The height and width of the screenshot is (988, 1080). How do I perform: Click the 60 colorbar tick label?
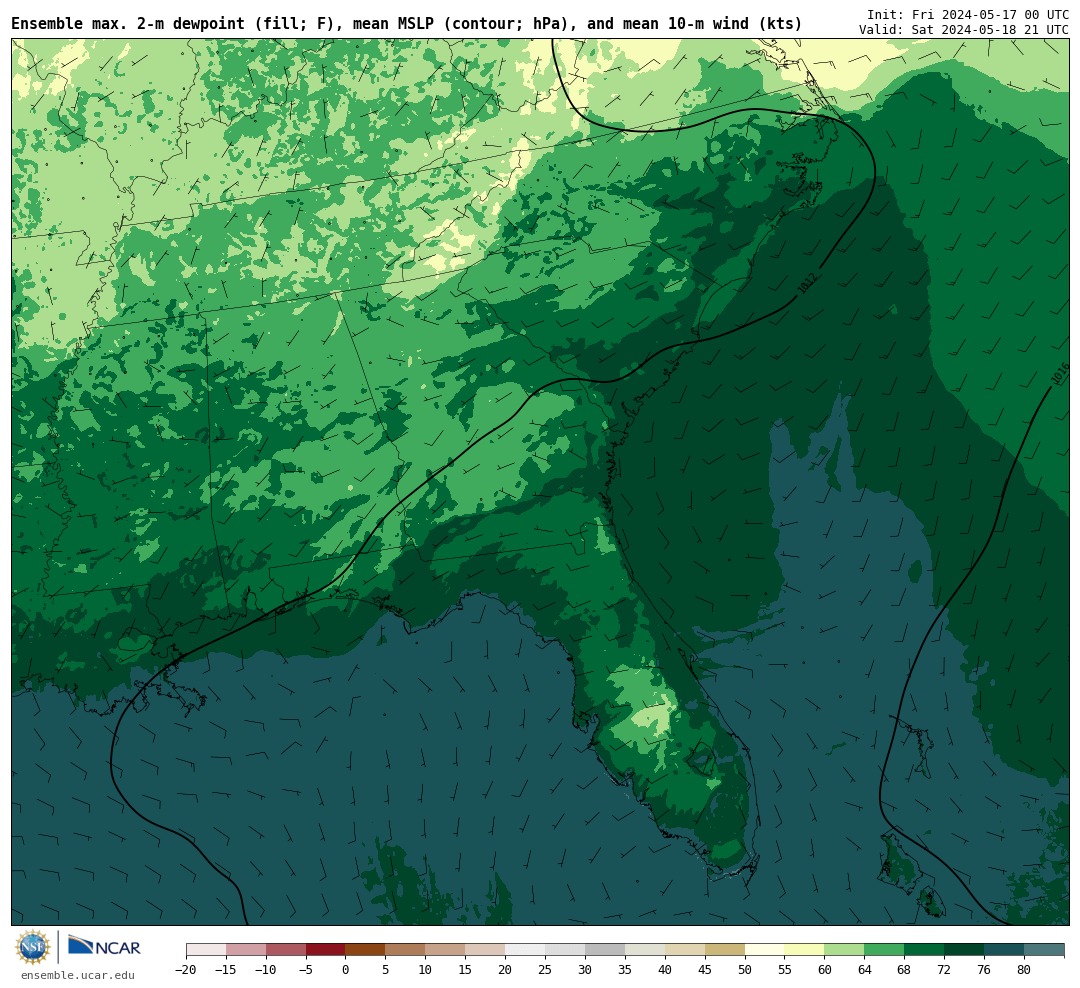point(825,969)
